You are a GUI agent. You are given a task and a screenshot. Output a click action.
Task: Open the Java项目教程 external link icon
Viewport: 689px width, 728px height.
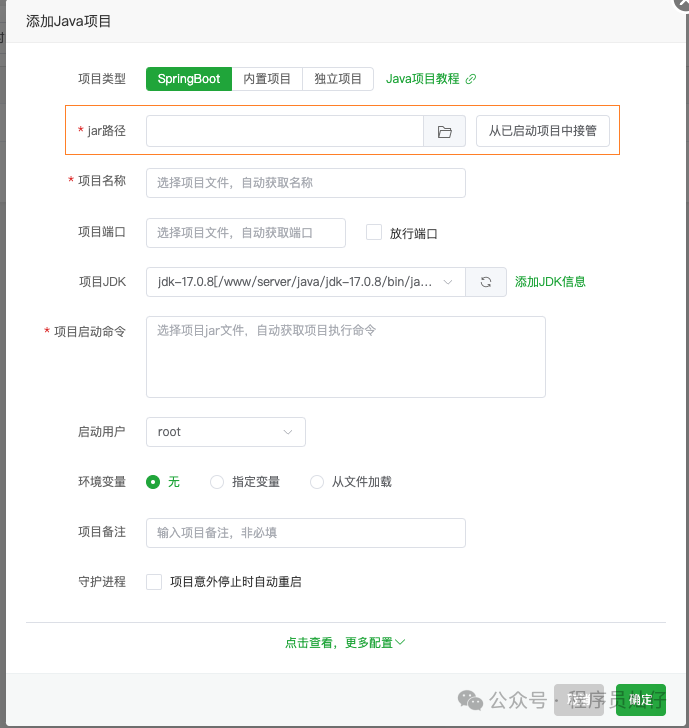[x=471, y=79]
